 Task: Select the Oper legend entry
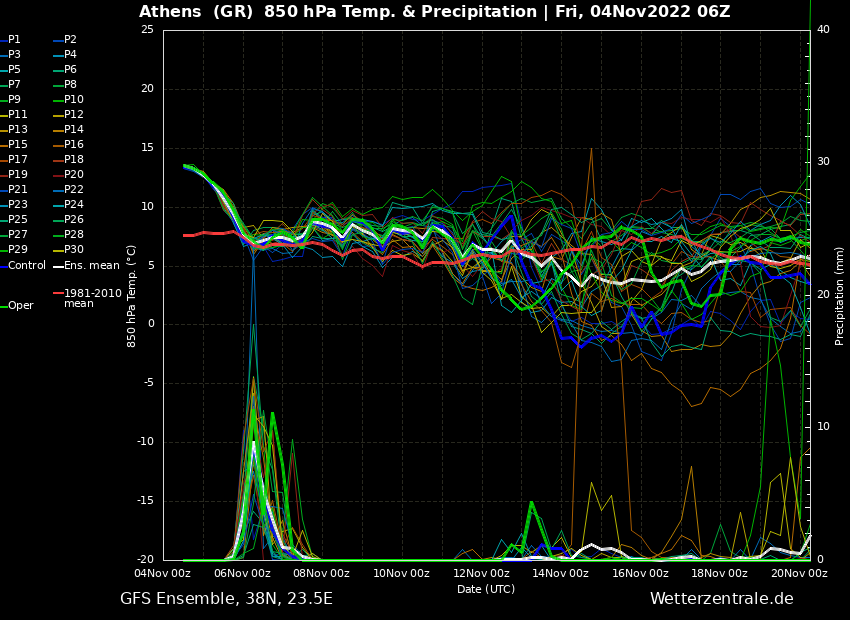point(17,306)
